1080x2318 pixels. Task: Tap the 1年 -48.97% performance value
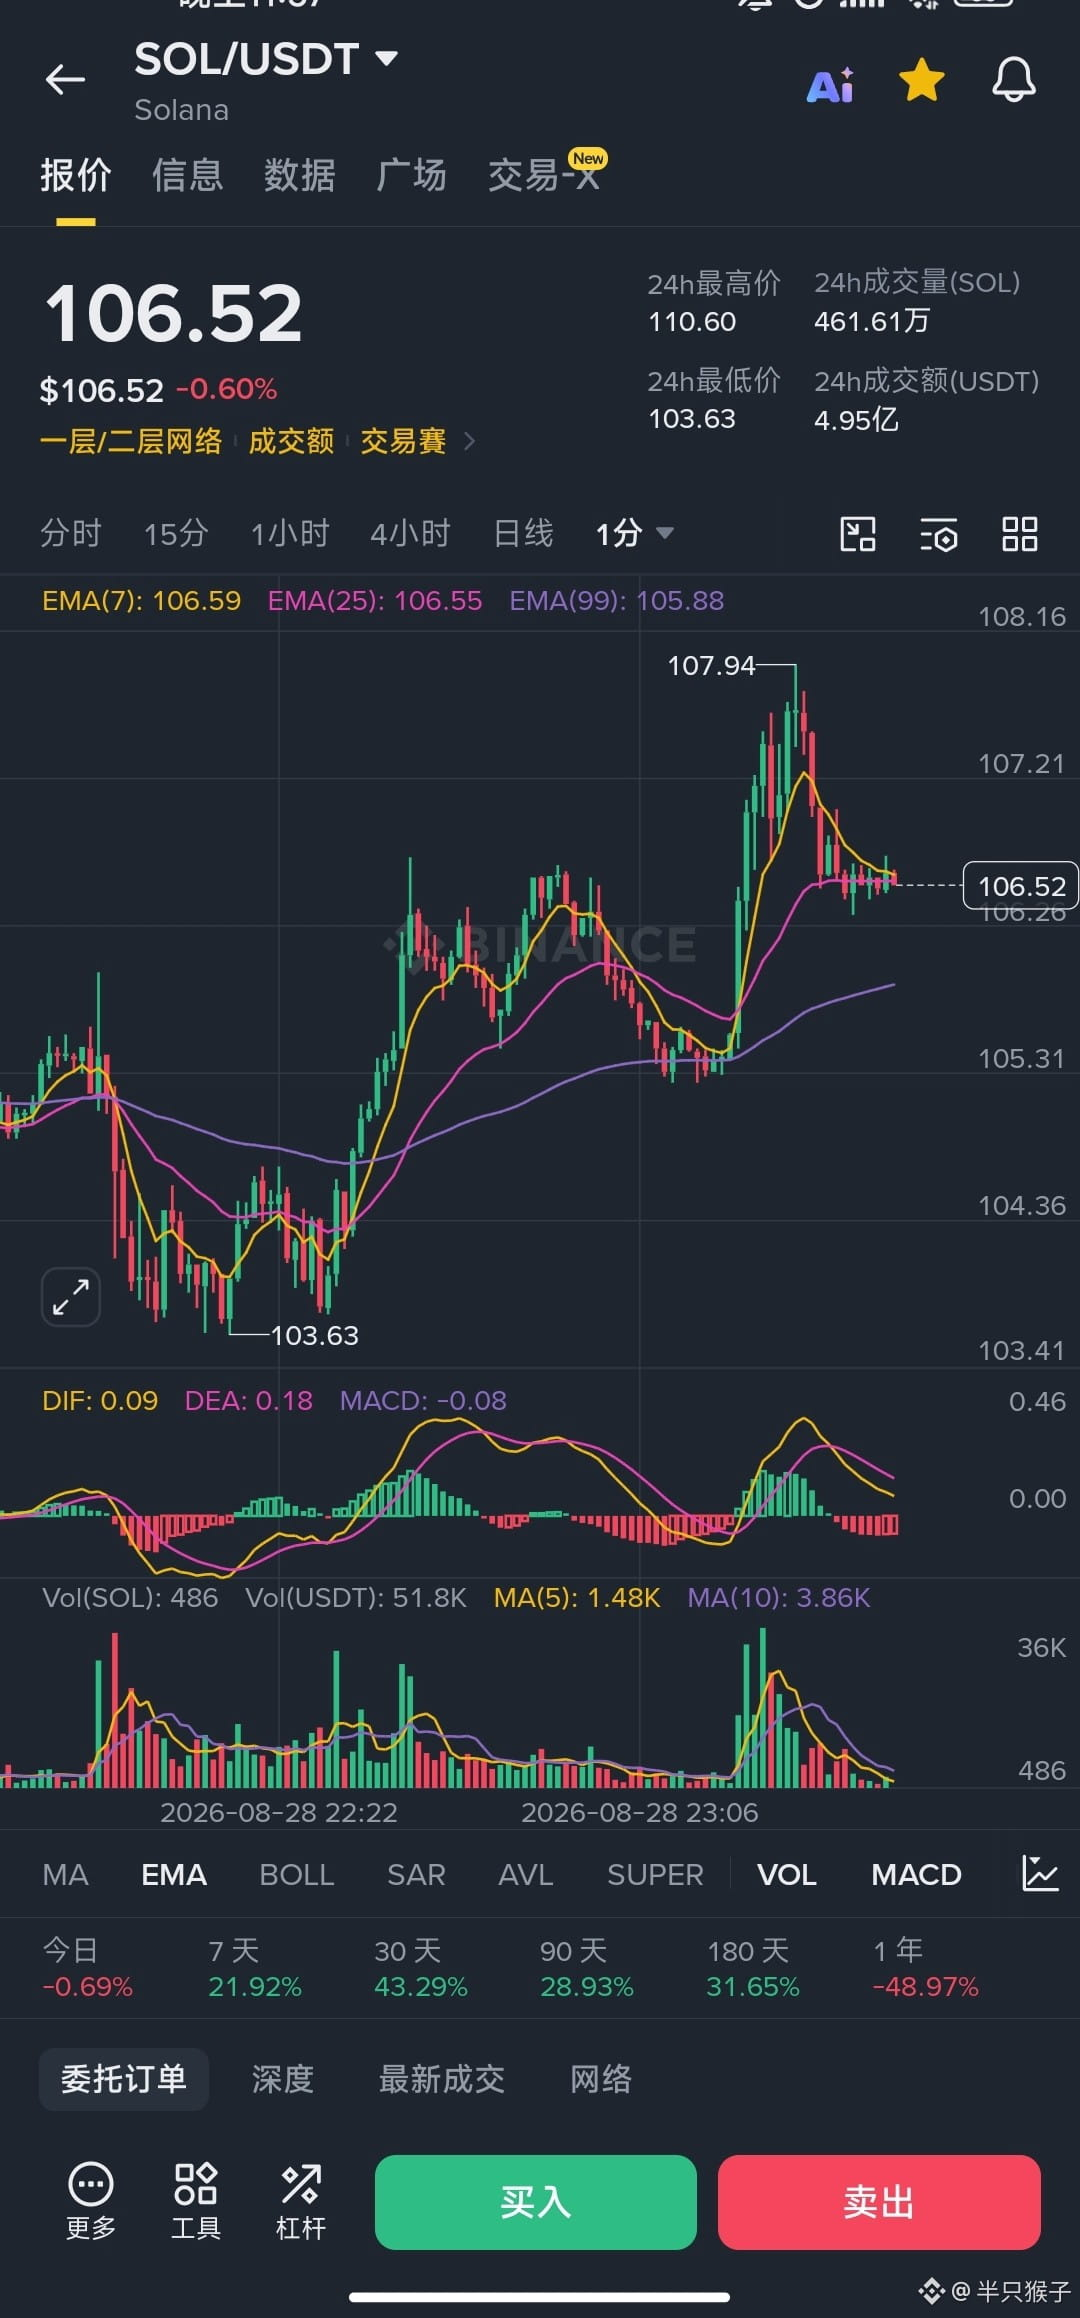926,1986
